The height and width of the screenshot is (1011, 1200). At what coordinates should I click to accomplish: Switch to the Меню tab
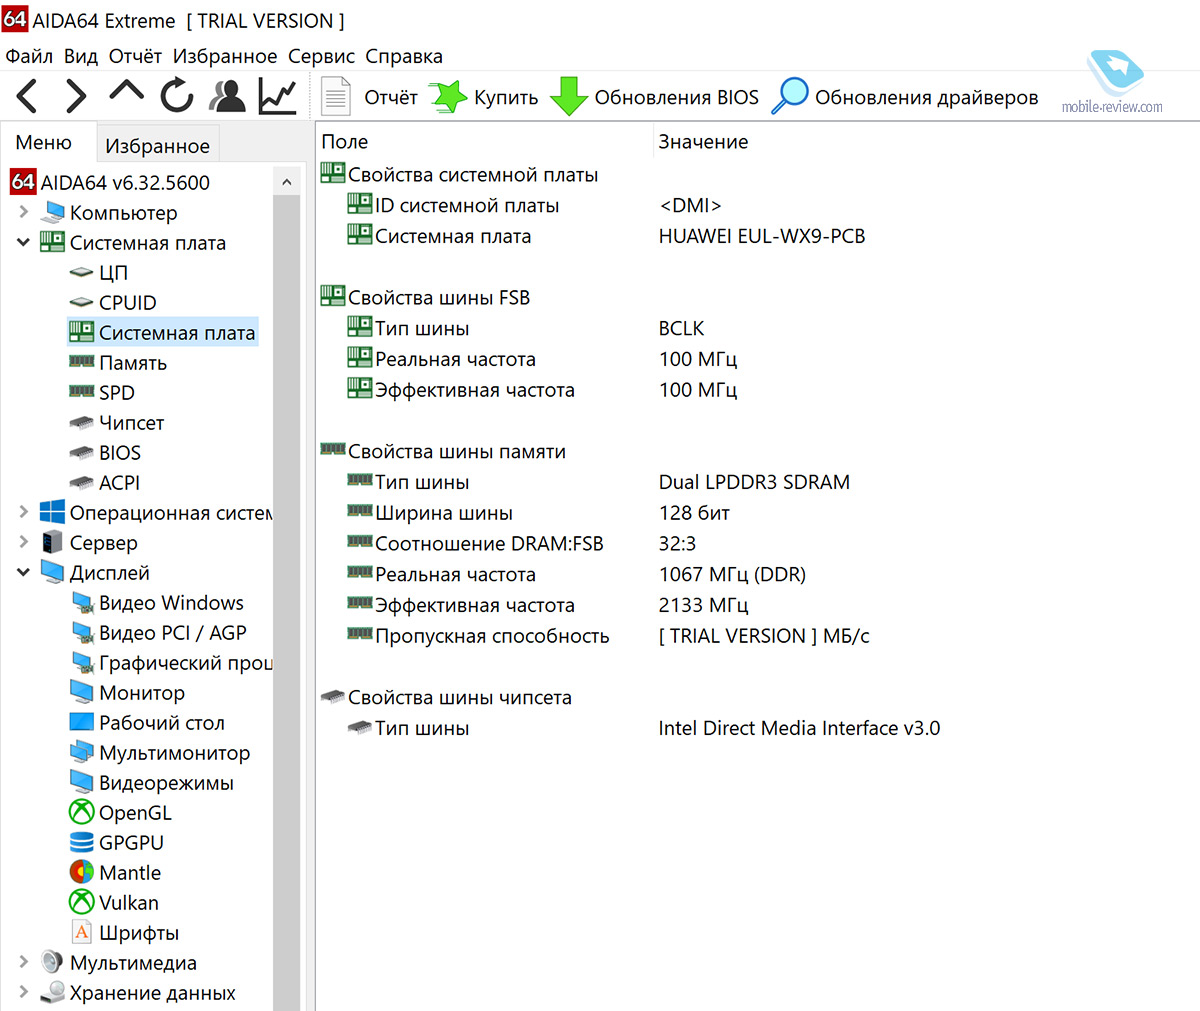(x=44, y=143)
